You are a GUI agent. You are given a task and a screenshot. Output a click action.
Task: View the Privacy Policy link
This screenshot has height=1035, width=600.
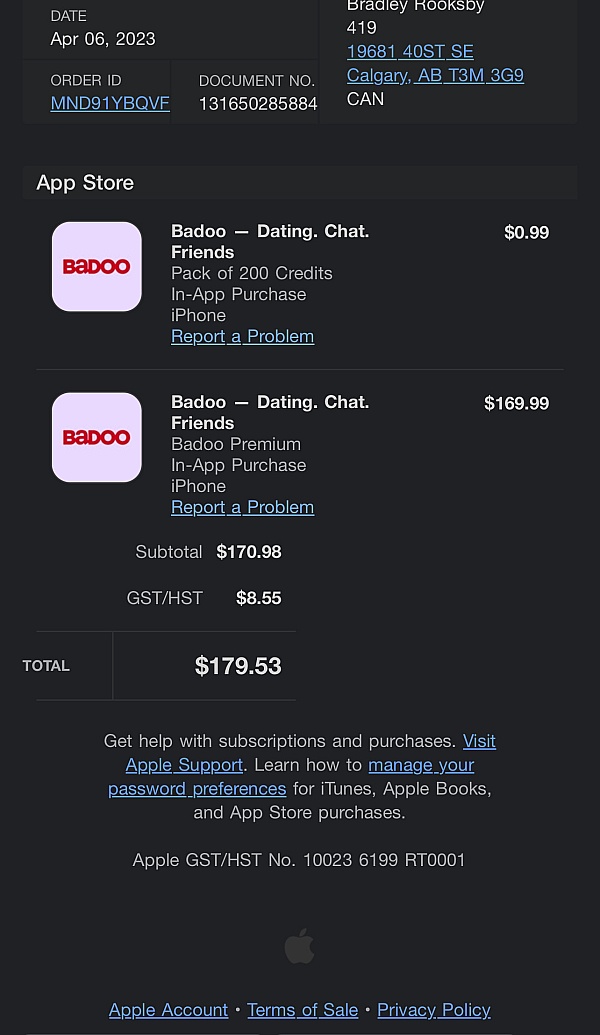coord(433,1010)
